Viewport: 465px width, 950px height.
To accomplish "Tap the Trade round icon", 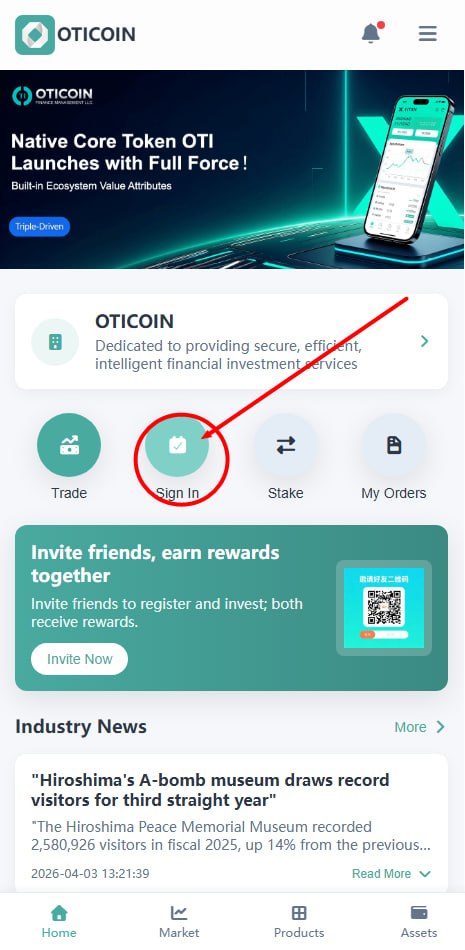I will tap(69, 445).
